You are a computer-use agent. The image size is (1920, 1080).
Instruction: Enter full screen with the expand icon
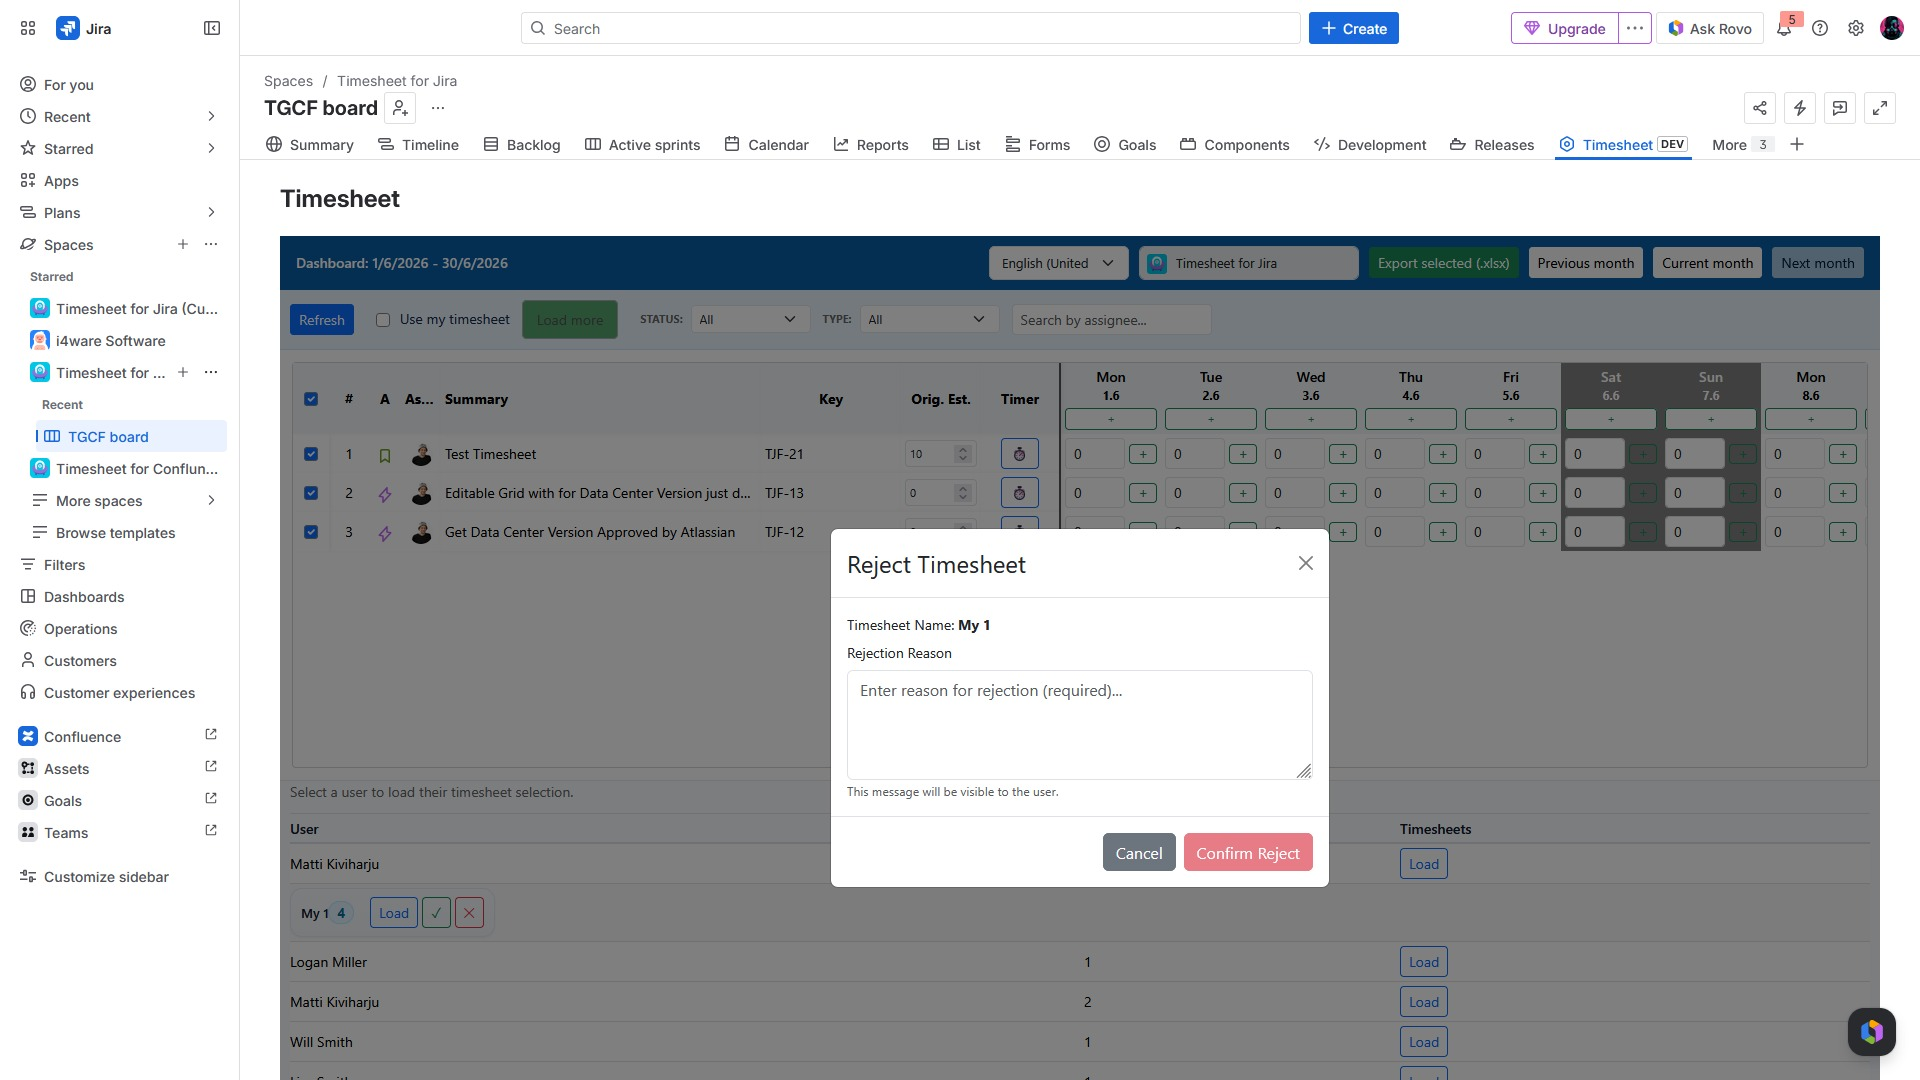click(x=1880, y=108)
